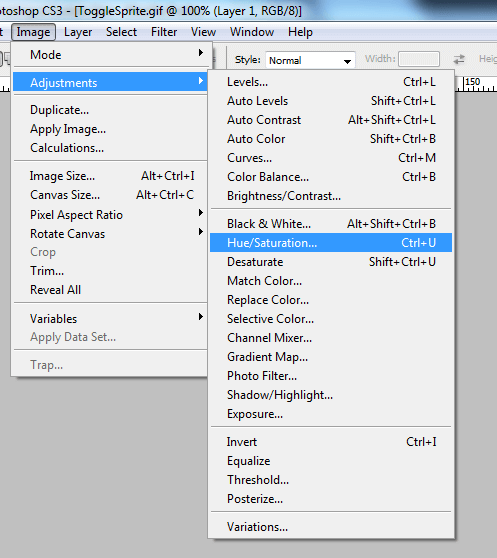Open the Variations dialog entry

(331, 527)
